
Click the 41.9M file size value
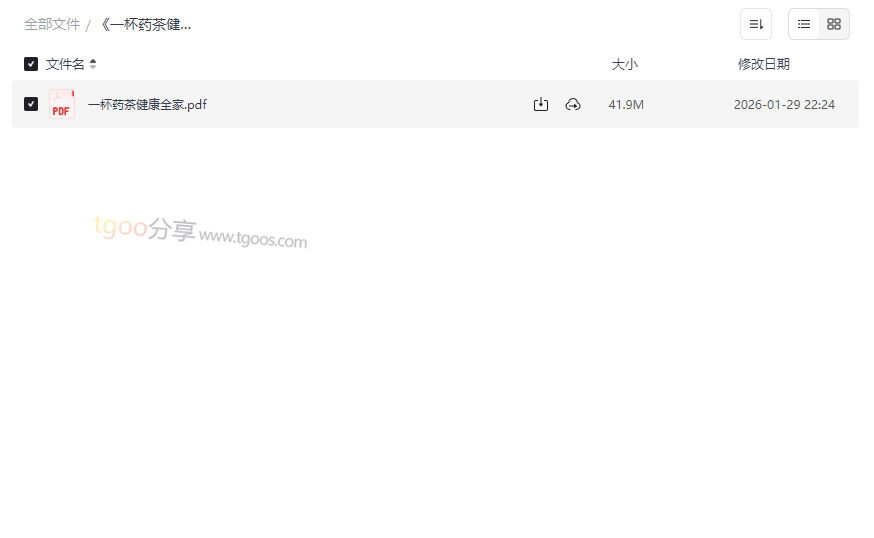[x=626, y=104]
